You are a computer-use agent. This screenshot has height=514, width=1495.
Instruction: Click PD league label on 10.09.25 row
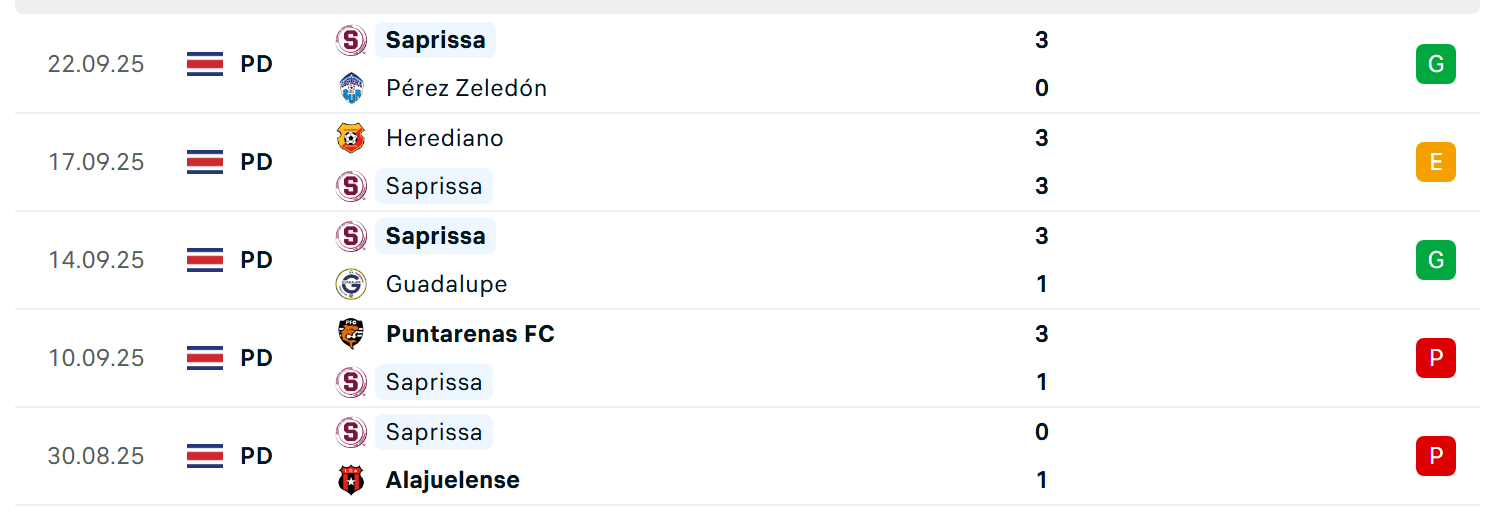[257, 358]
